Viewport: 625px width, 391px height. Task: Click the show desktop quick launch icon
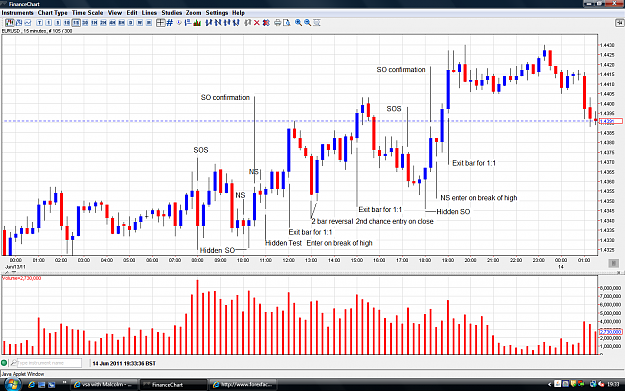(x=41, y=385)
